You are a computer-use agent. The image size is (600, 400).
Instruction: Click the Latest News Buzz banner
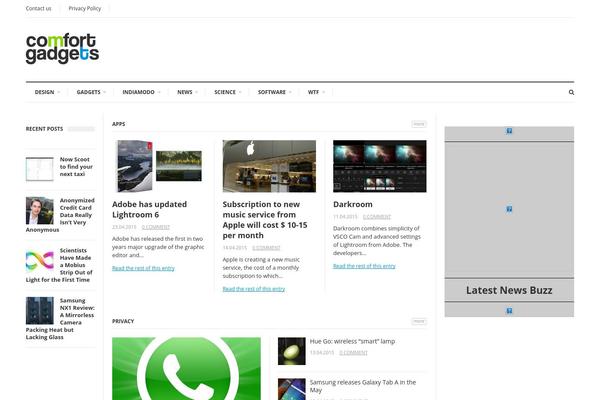(x=509, y=290)
